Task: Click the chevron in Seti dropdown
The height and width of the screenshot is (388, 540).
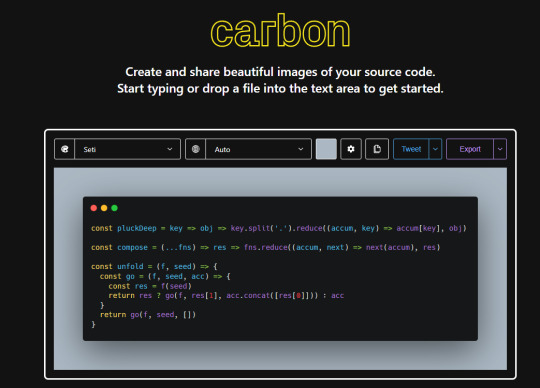Action: (170, 149)
